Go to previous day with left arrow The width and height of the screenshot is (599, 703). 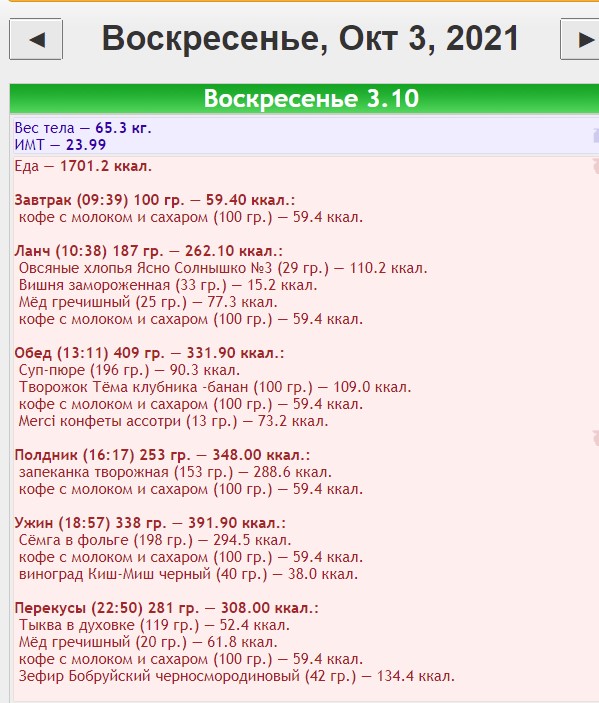click(x=36, y=39)
